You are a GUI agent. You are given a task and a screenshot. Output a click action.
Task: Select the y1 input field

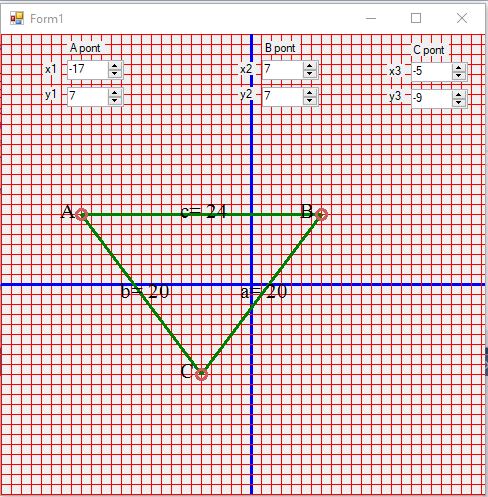88,97
